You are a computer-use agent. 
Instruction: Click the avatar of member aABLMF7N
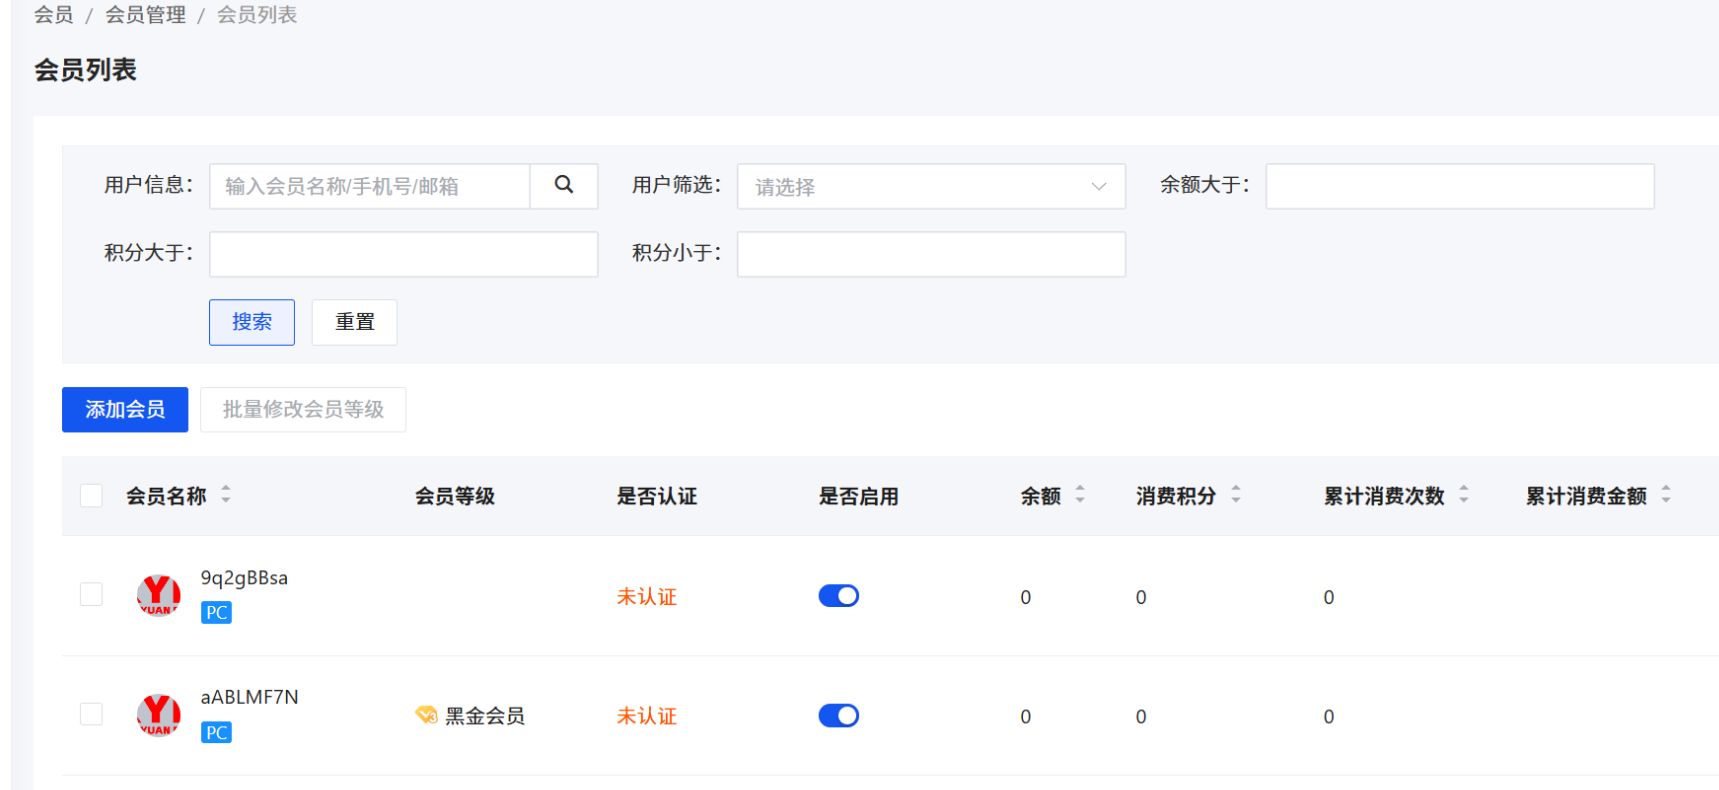click(x=158, y=715)
